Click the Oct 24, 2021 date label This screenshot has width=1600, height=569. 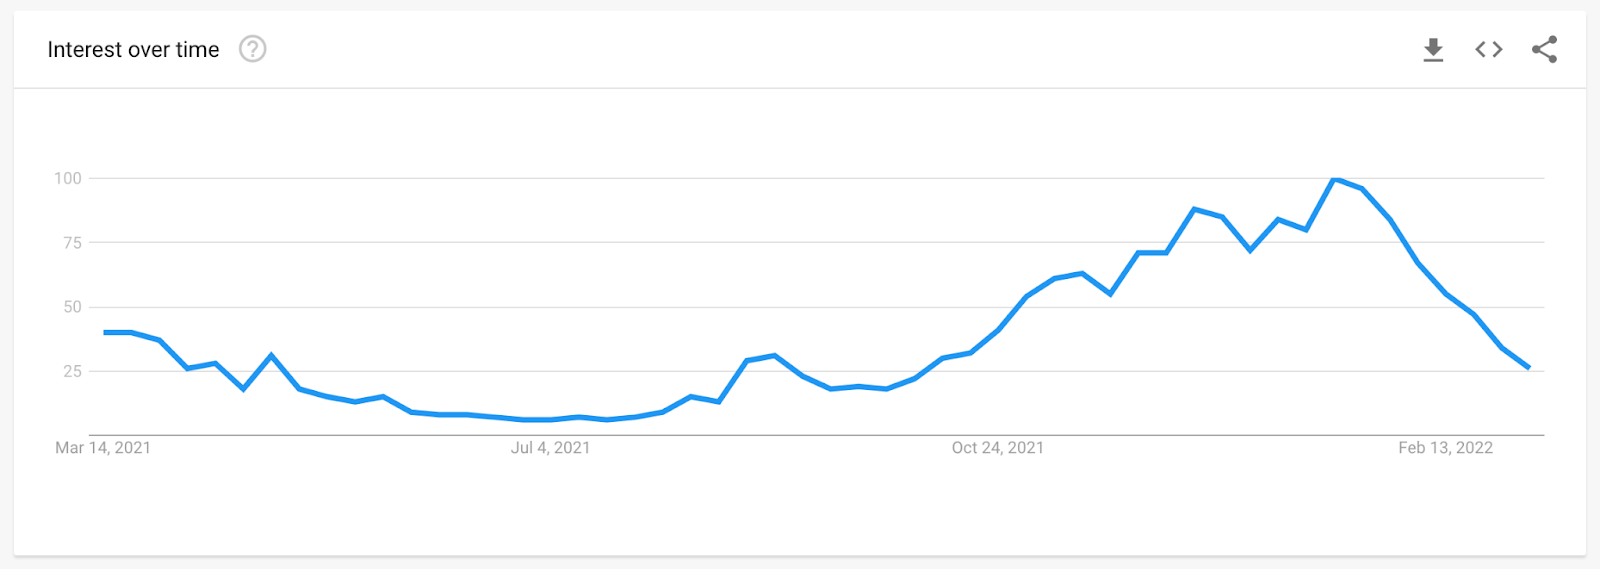tap(997, 448)
